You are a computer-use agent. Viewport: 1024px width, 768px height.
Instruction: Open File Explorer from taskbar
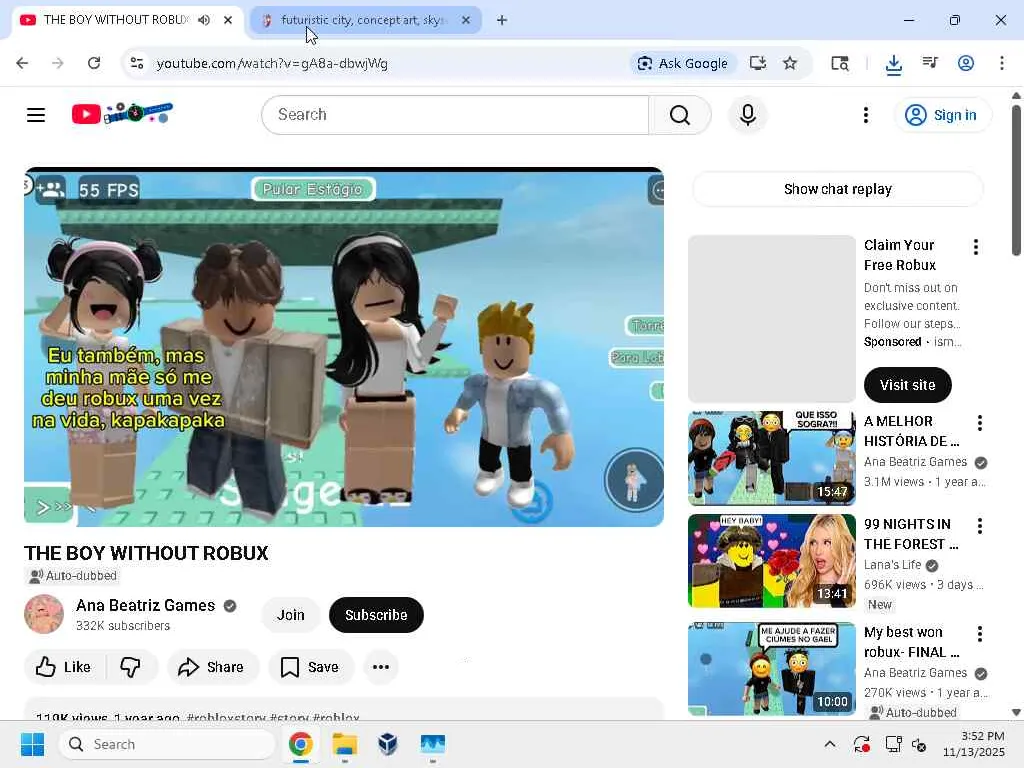tap(344, 744)
